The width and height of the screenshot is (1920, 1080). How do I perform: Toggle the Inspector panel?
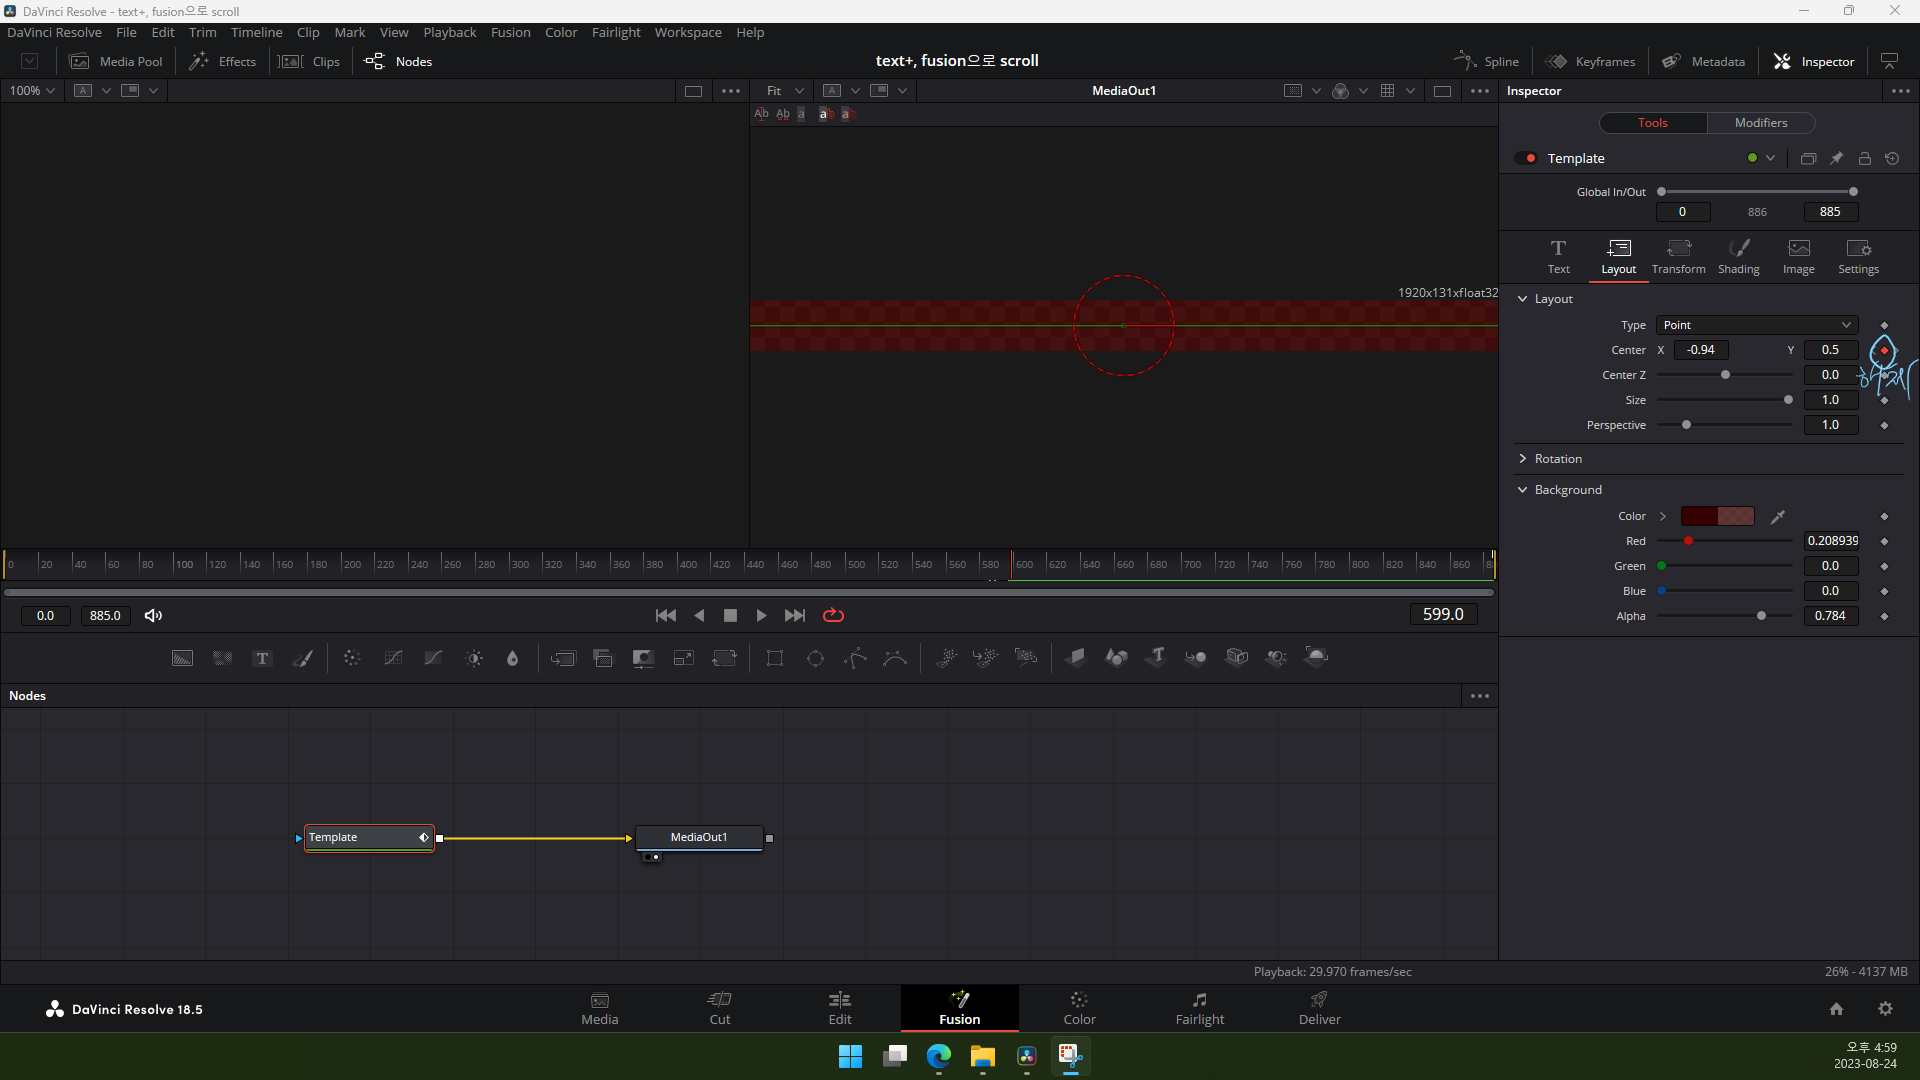pos(1814,61)
